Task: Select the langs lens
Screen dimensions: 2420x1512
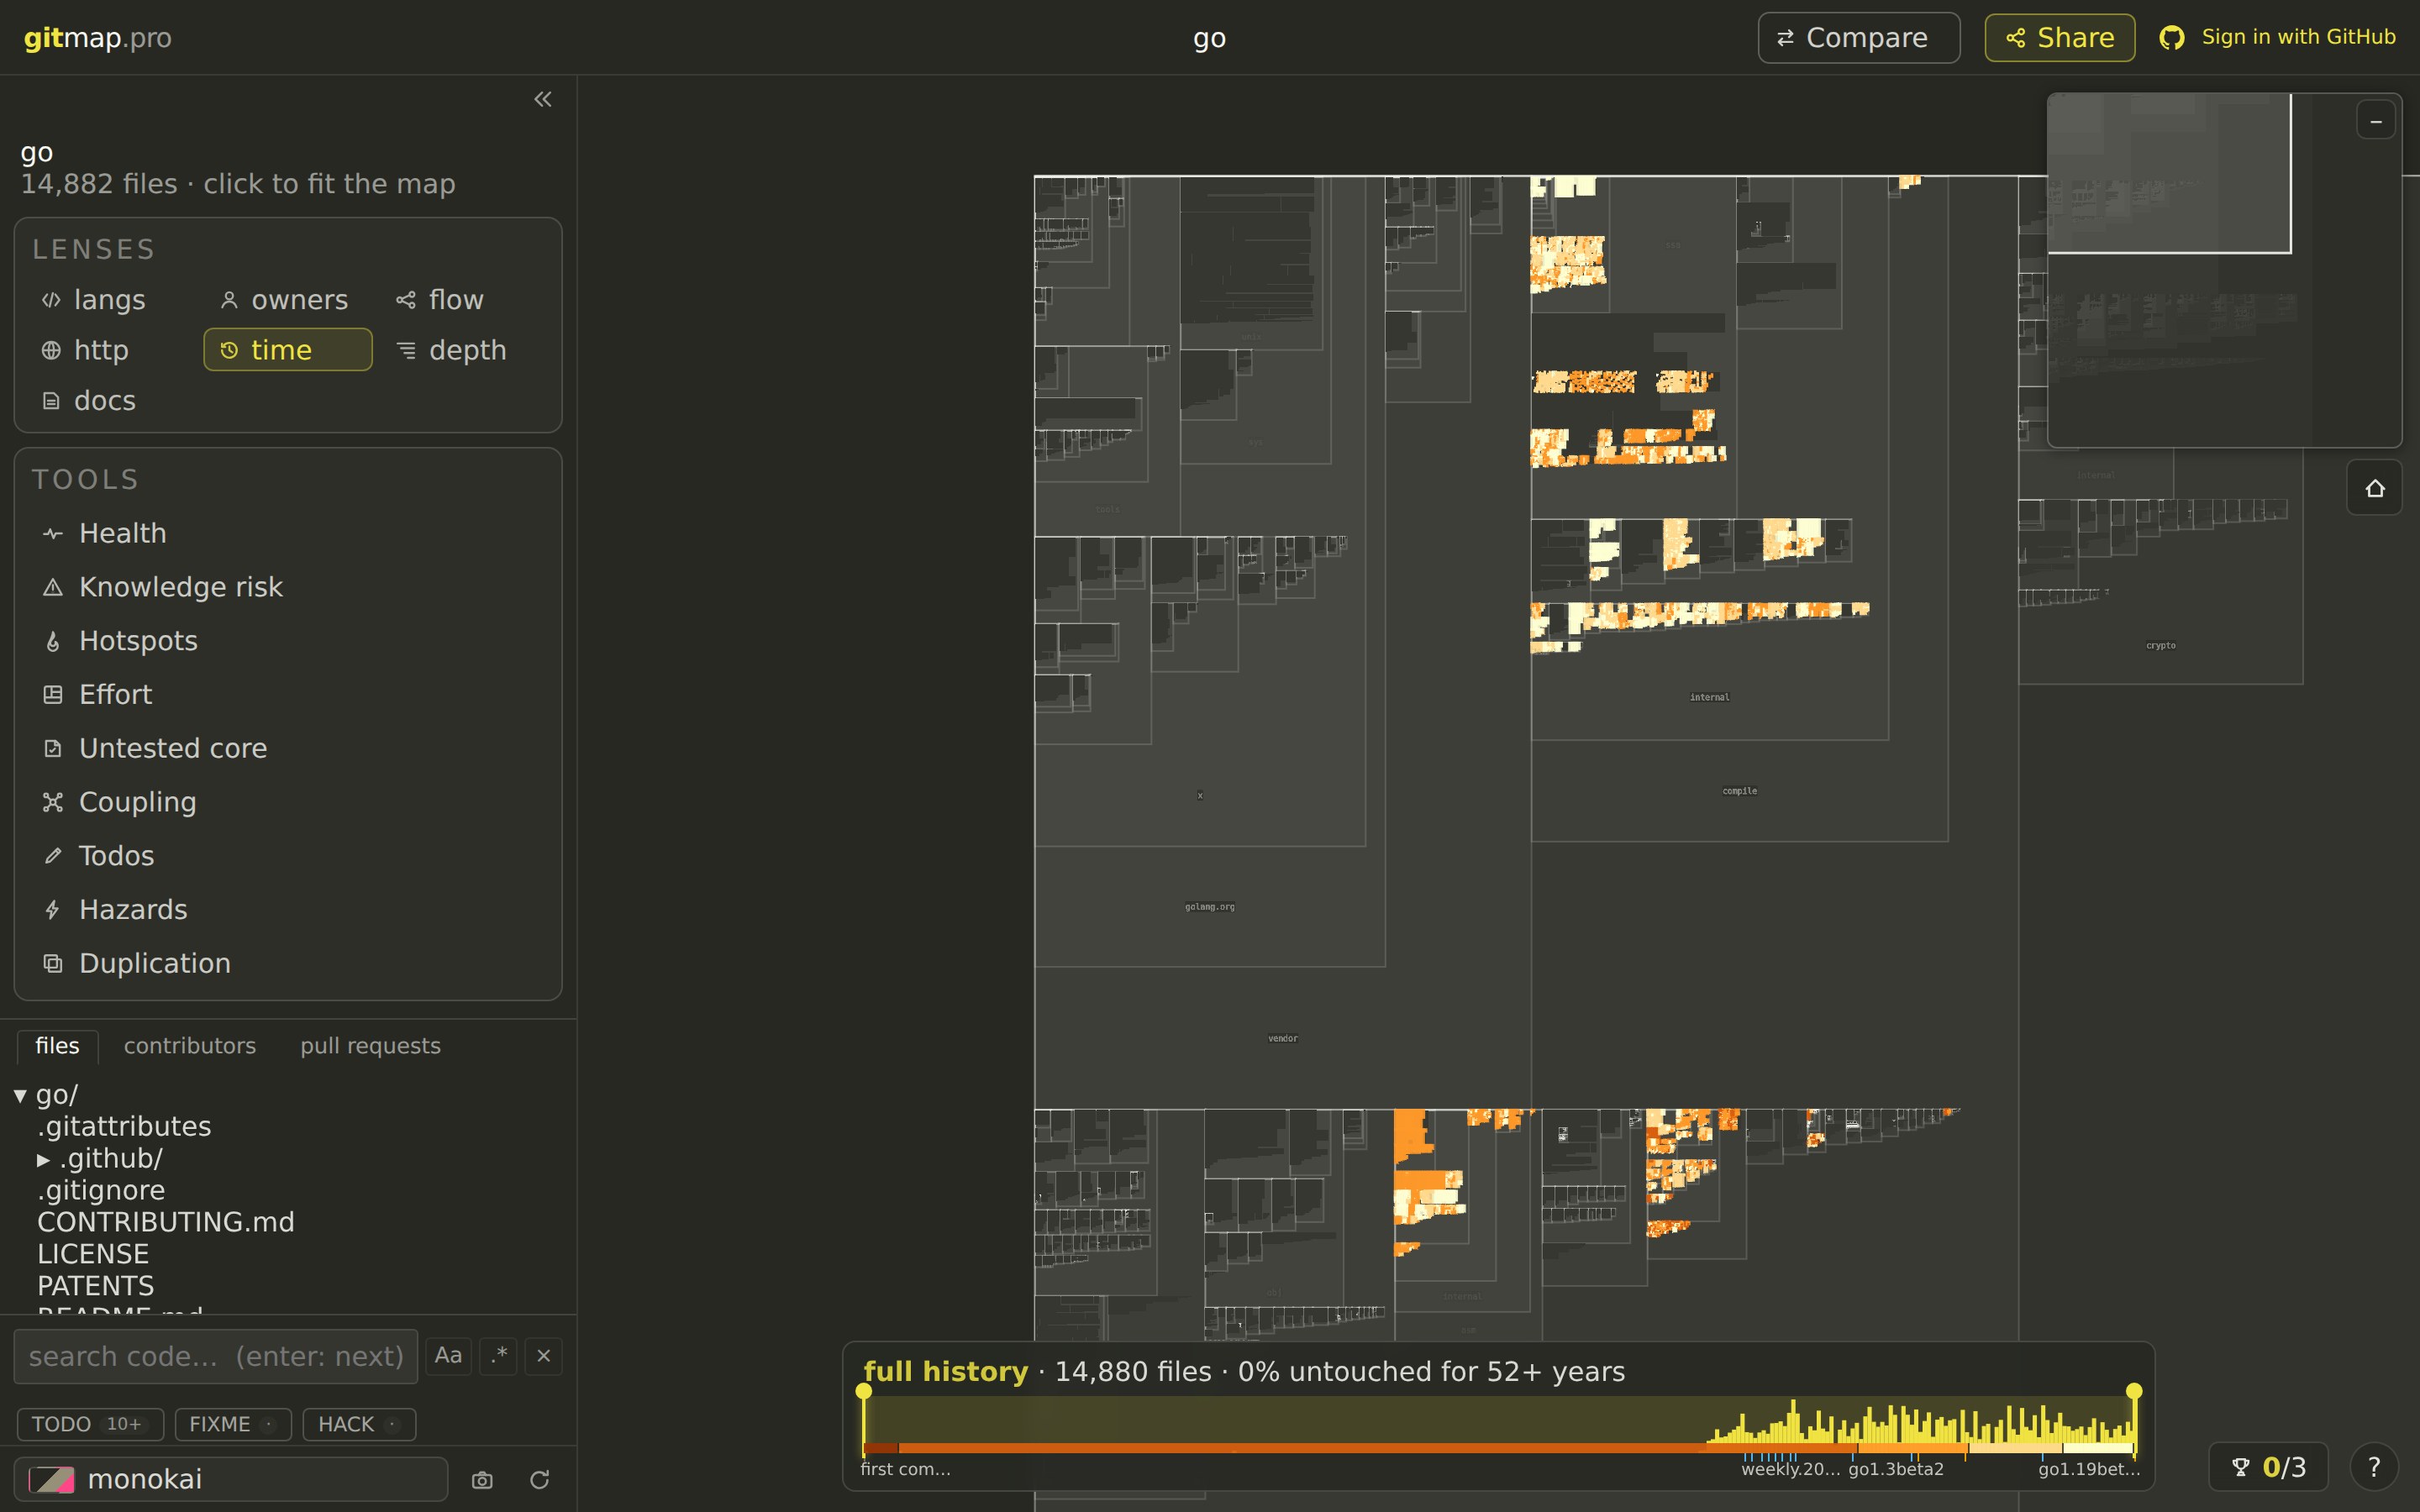Action: [x=94, y=300]
